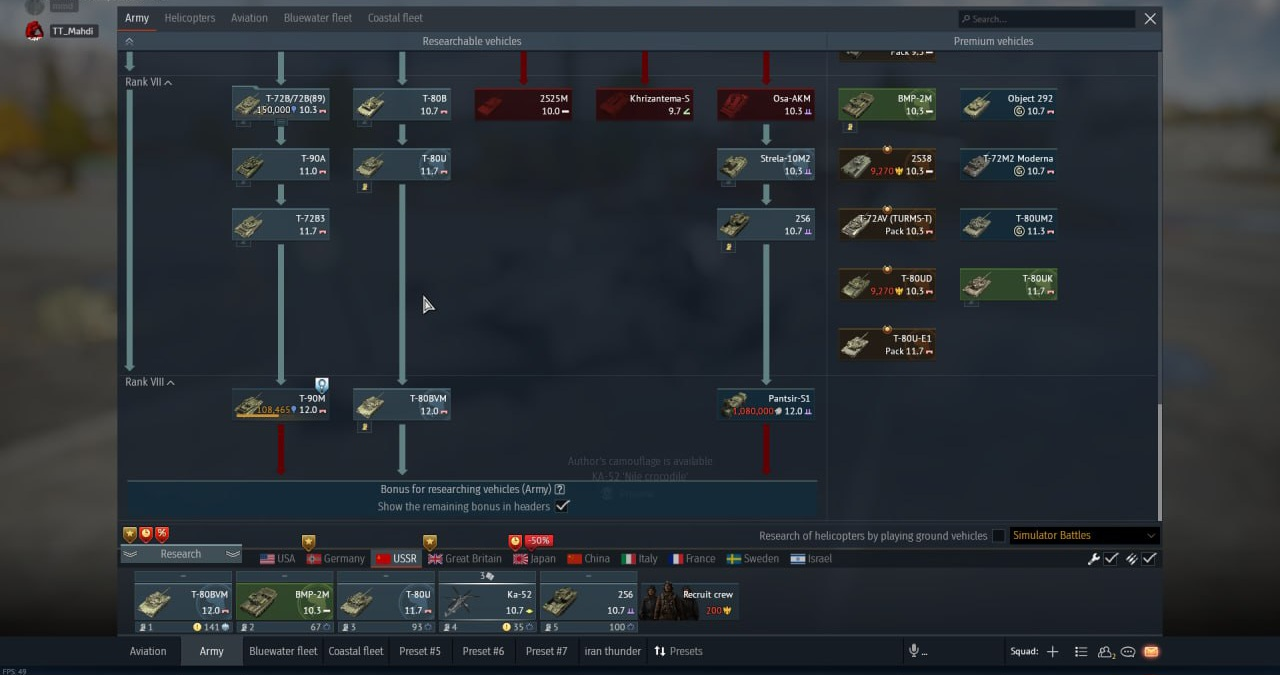Select the premium T-80UK tank
Image resolution: width=1280 pixels, height=675 pixels.
[1008, 285]
